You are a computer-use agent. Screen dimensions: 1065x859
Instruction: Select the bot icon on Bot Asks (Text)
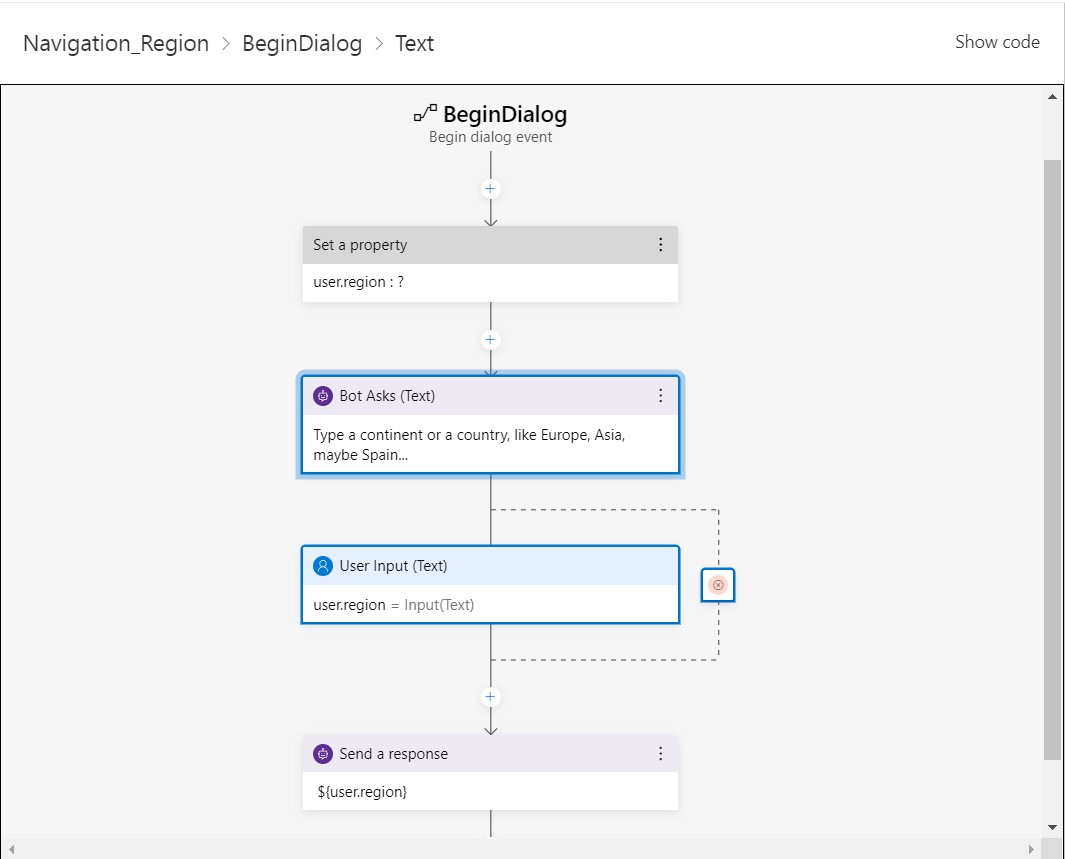click(x=322, y=396)
